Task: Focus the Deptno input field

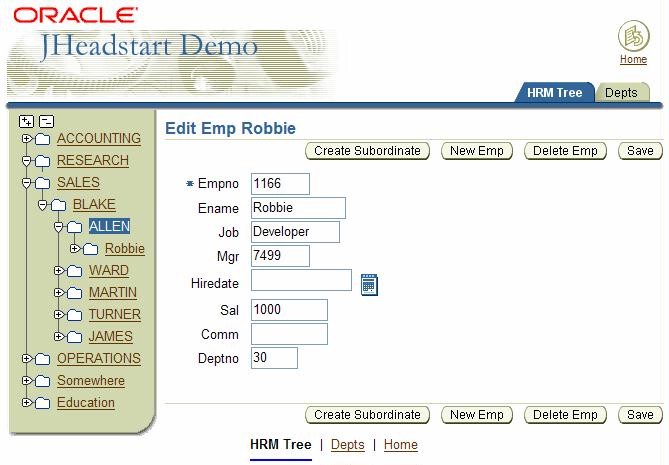Action: tap(274, 358)
